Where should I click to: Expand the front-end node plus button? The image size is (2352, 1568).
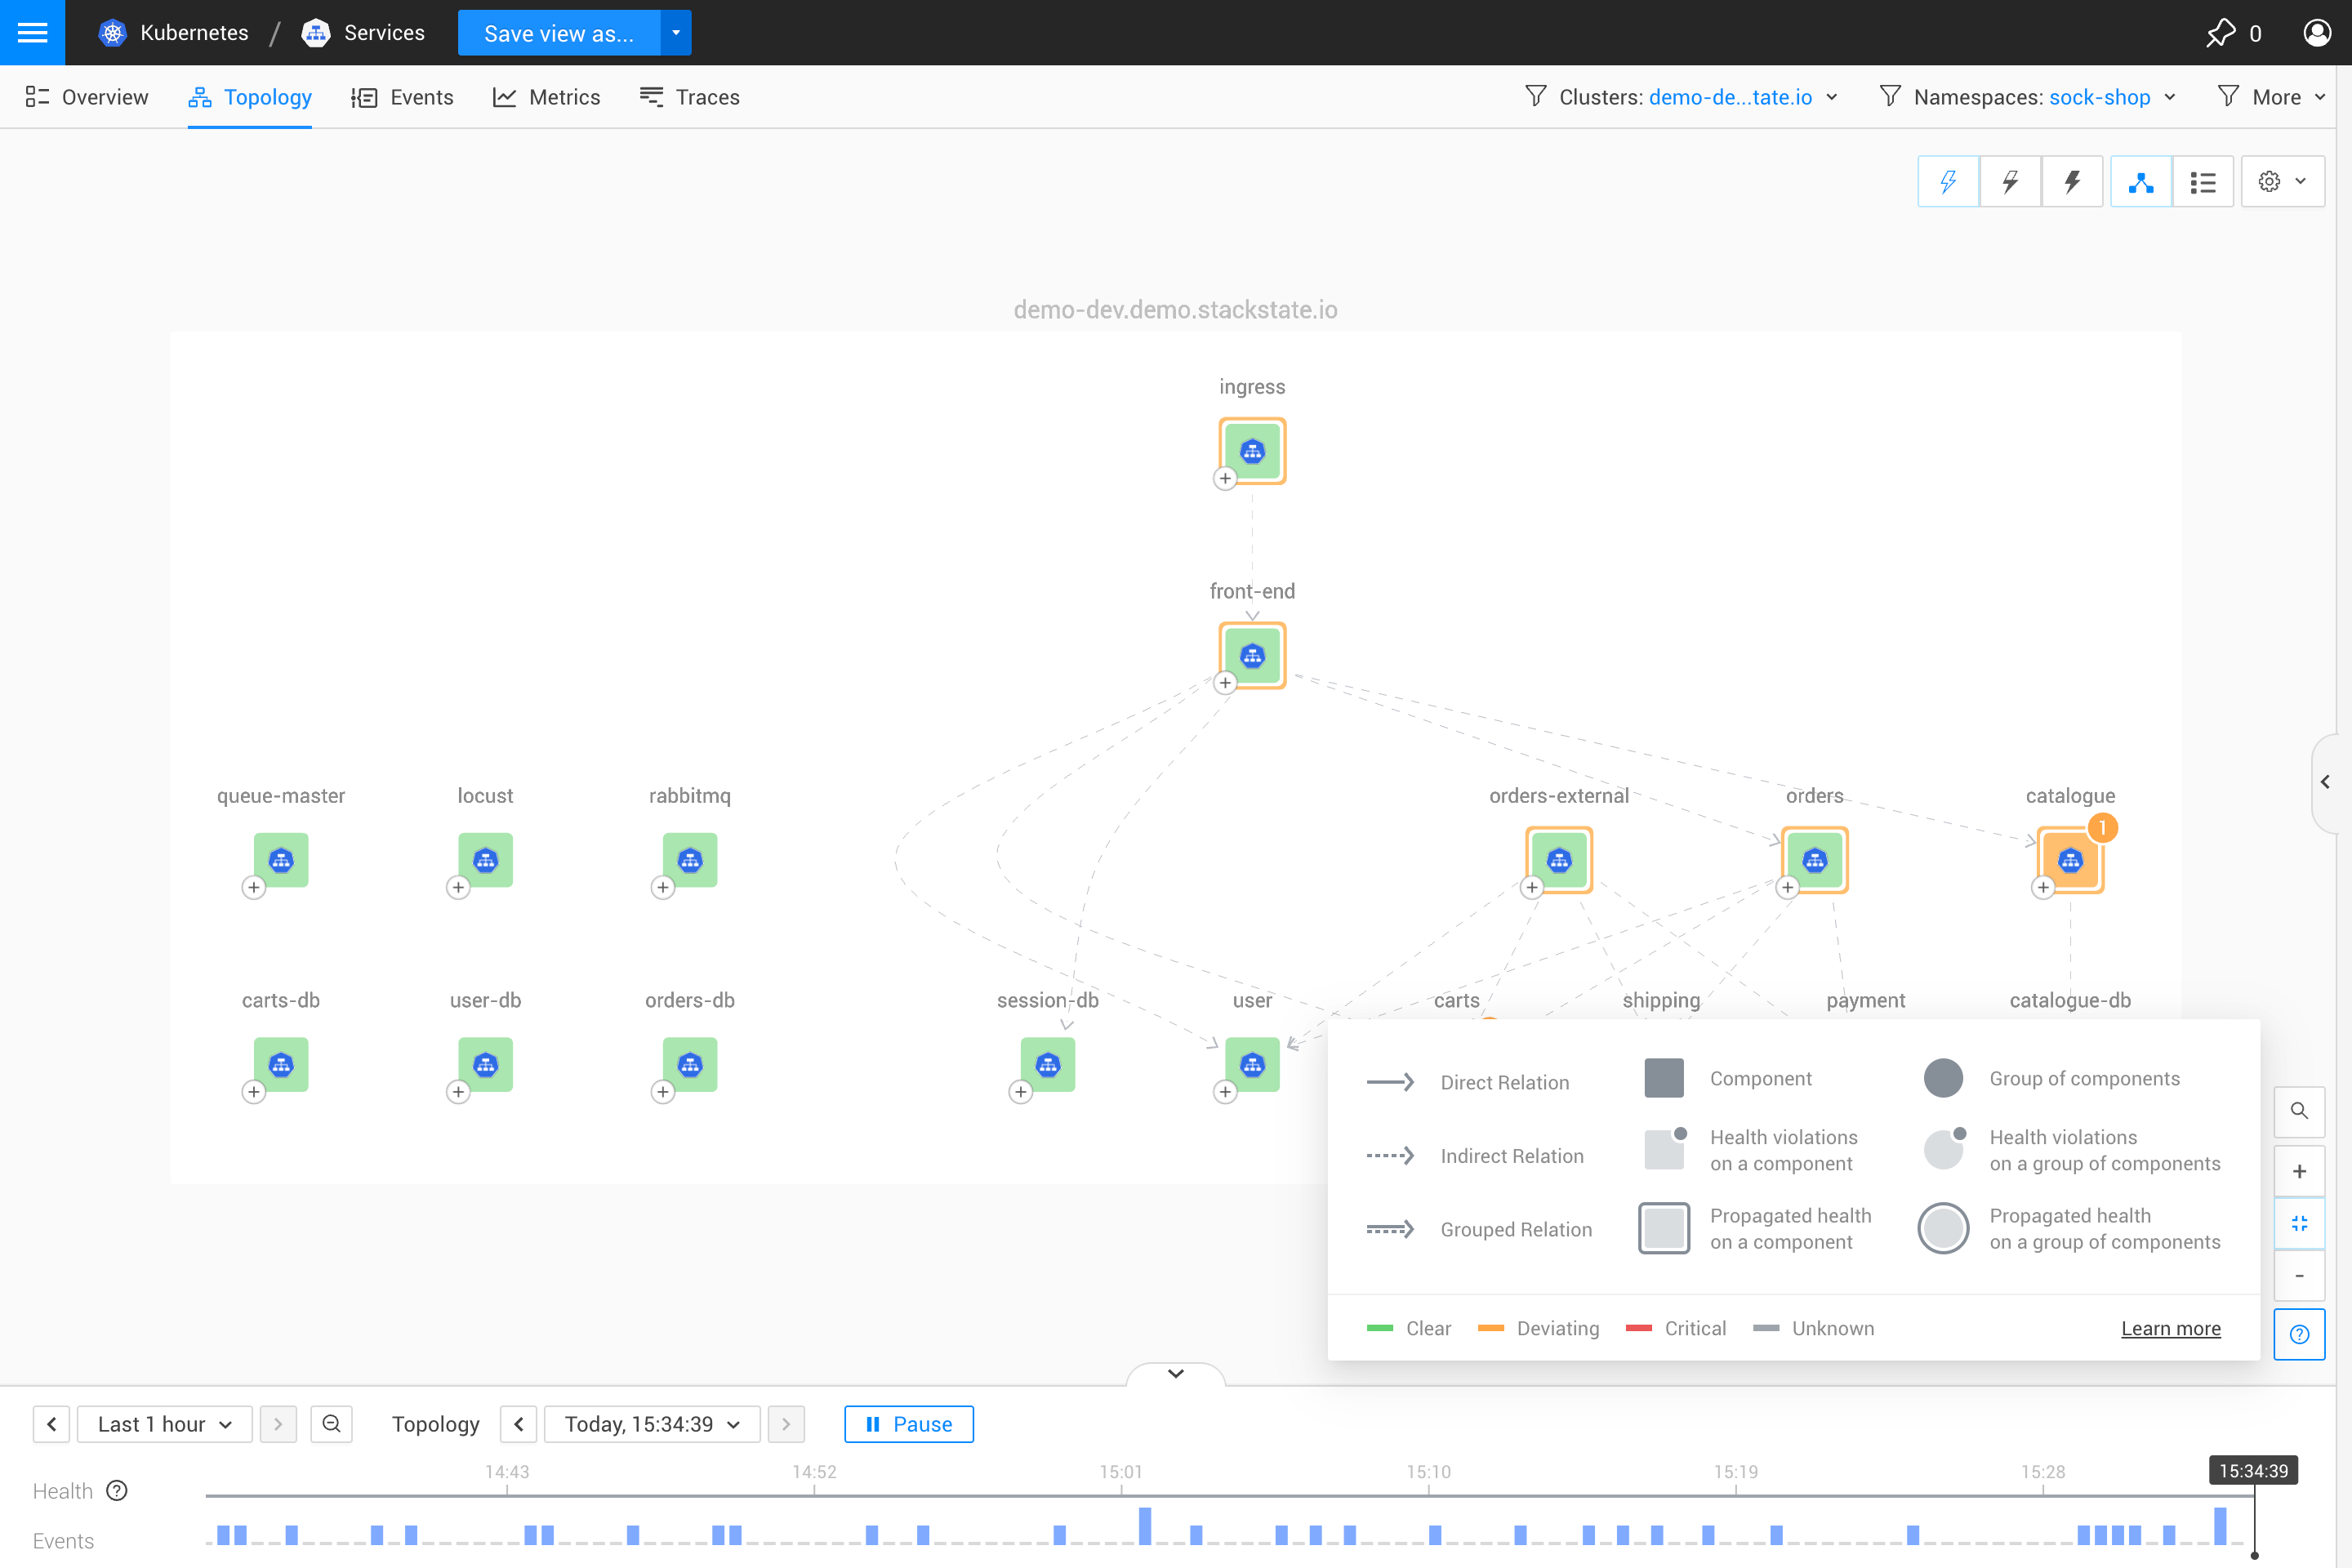tap(1225, 683)
